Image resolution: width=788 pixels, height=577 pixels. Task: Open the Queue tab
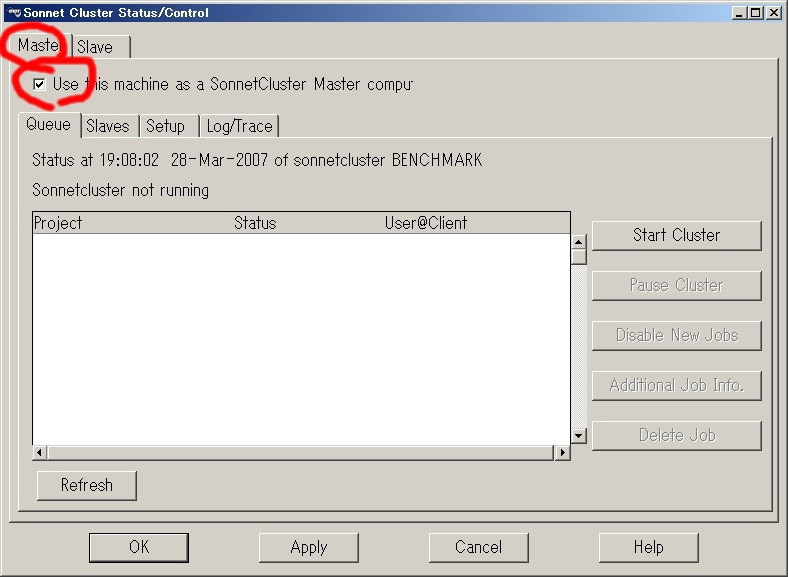(x=49, y=124)
